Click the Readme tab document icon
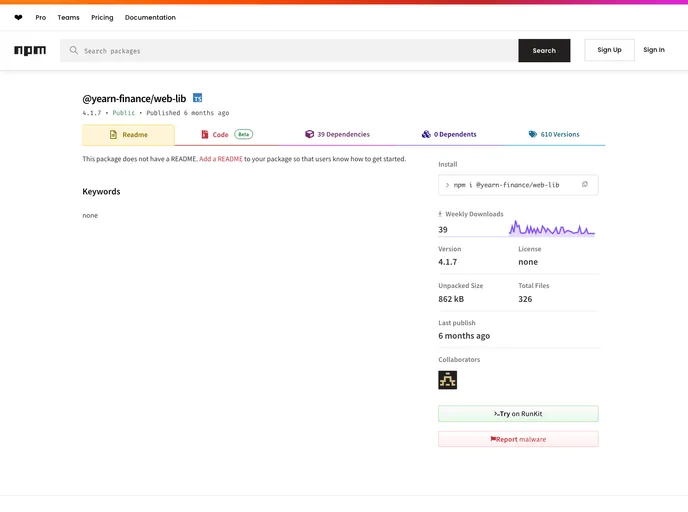 coord(113,135)
